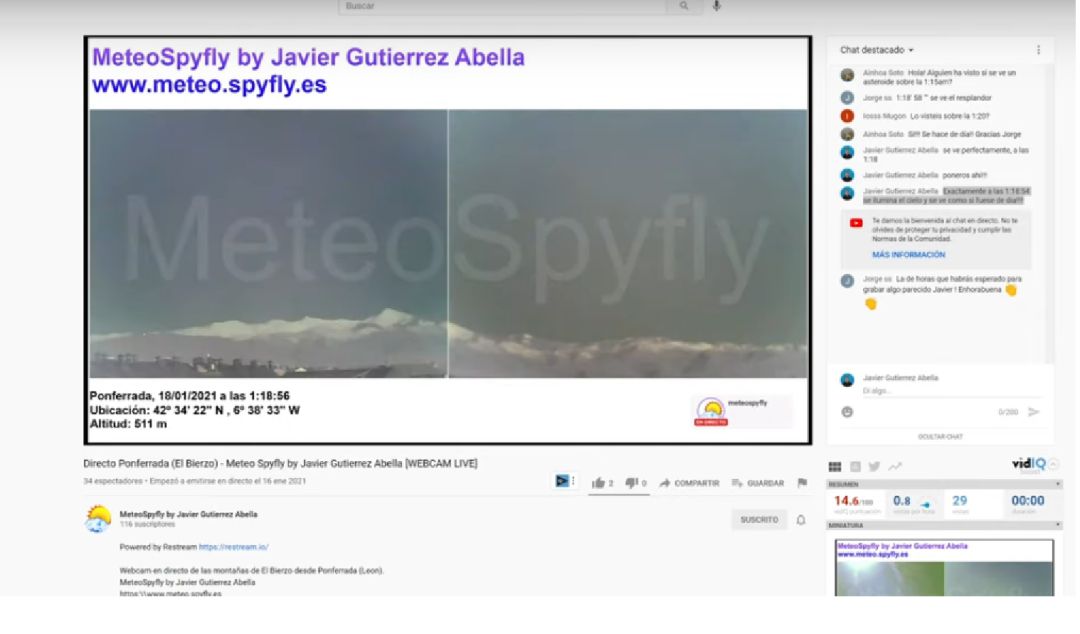Collapse the RESUMEN section arrow

click(x=1058, y=484)
